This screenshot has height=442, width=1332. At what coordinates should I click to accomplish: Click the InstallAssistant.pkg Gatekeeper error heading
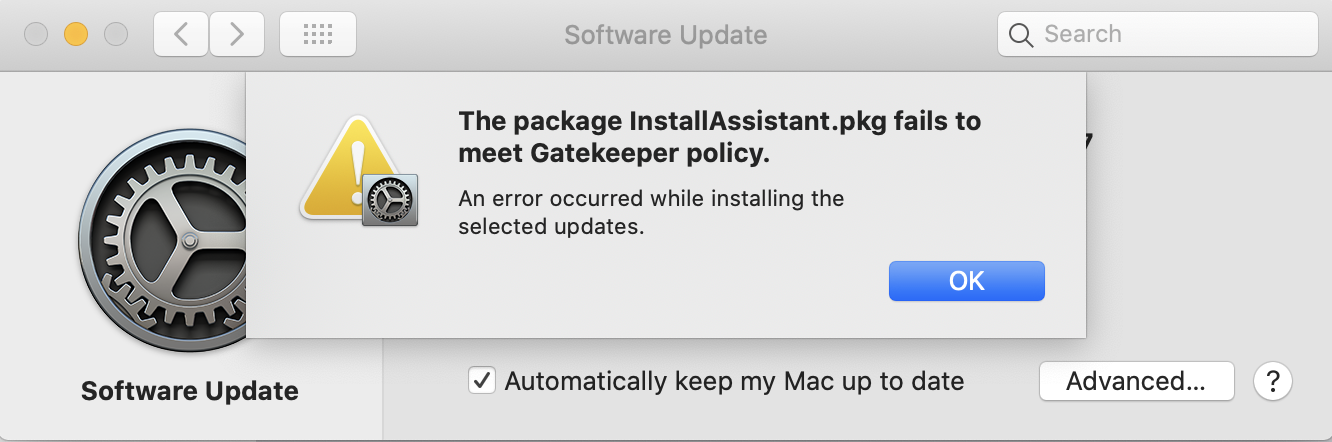tap(719, 138)
